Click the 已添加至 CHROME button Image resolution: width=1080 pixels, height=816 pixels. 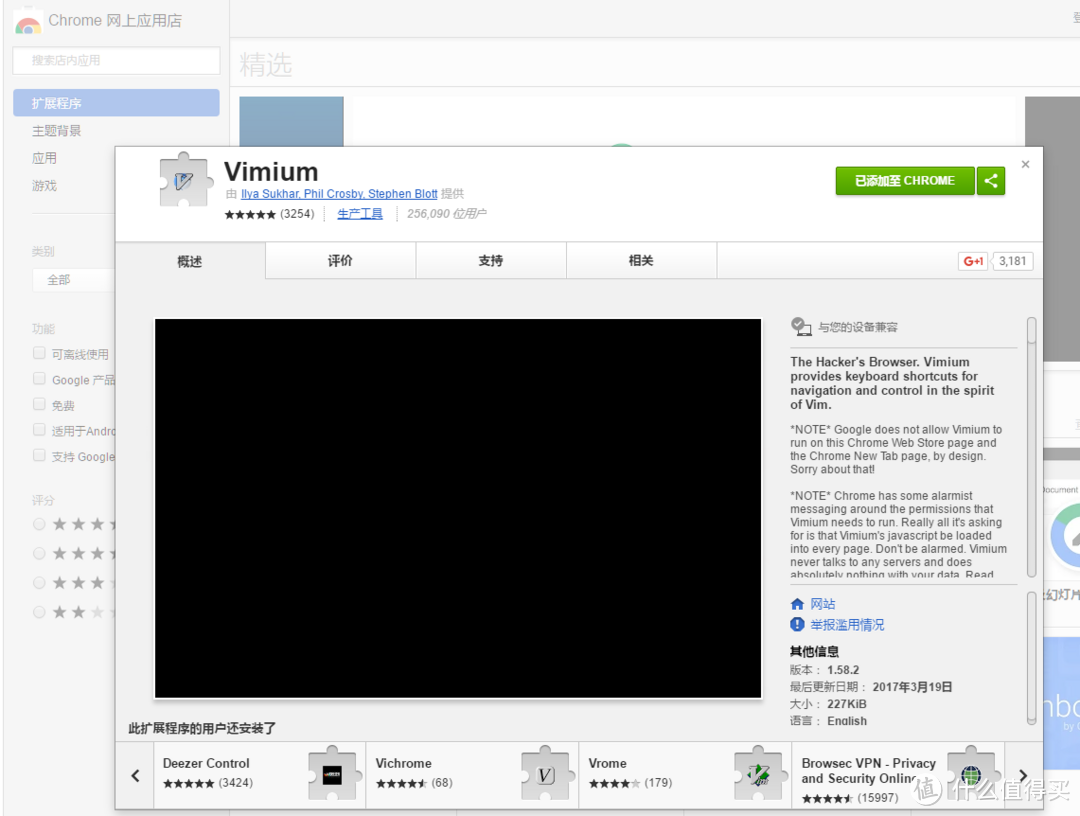[x=904, y=181]
